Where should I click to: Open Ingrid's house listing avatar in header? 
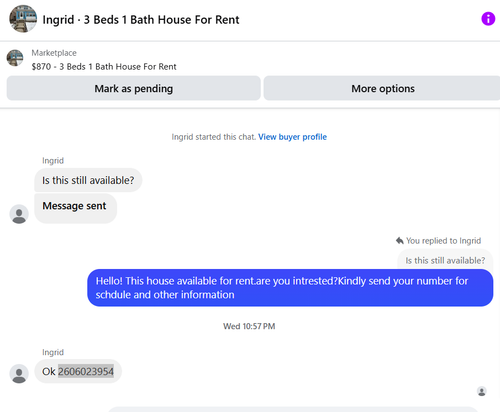(23, 19)
